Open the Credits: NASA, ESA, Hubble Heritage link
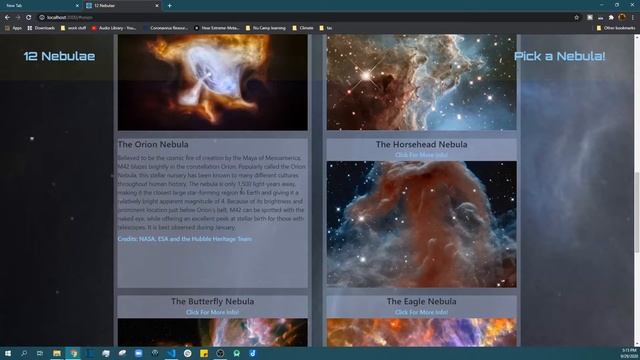 click(x=185, y=239)
